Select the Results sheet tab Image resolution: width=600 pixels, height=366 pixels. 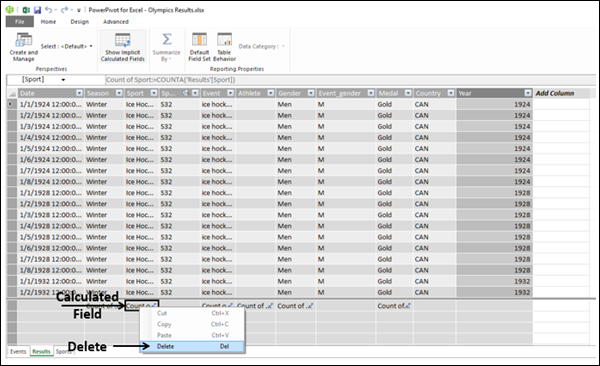pos(41,351)
